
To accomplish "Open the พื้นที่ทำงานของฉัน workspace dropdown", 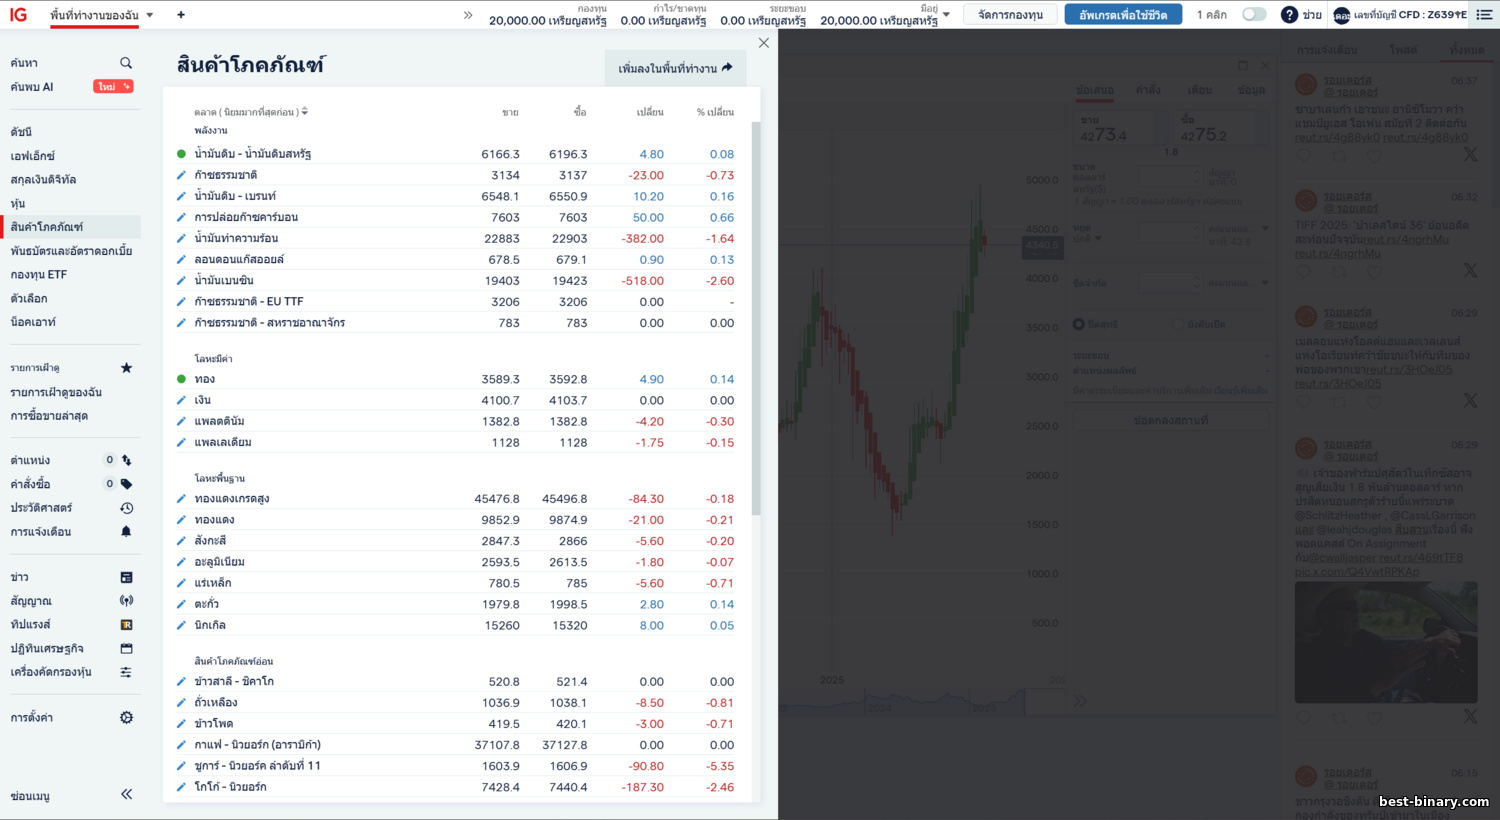I will click(149, 15).
